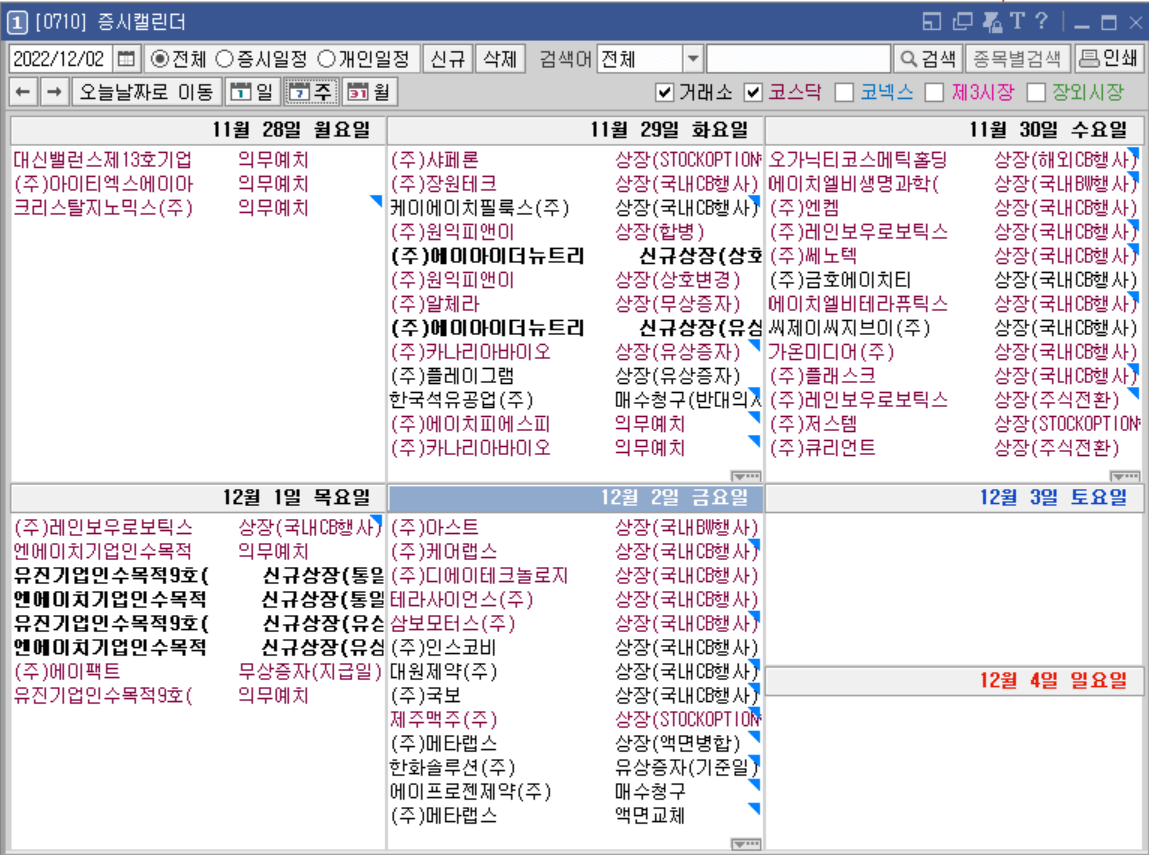
Task: Go to next period with right arrow
Action: [53, 92]
